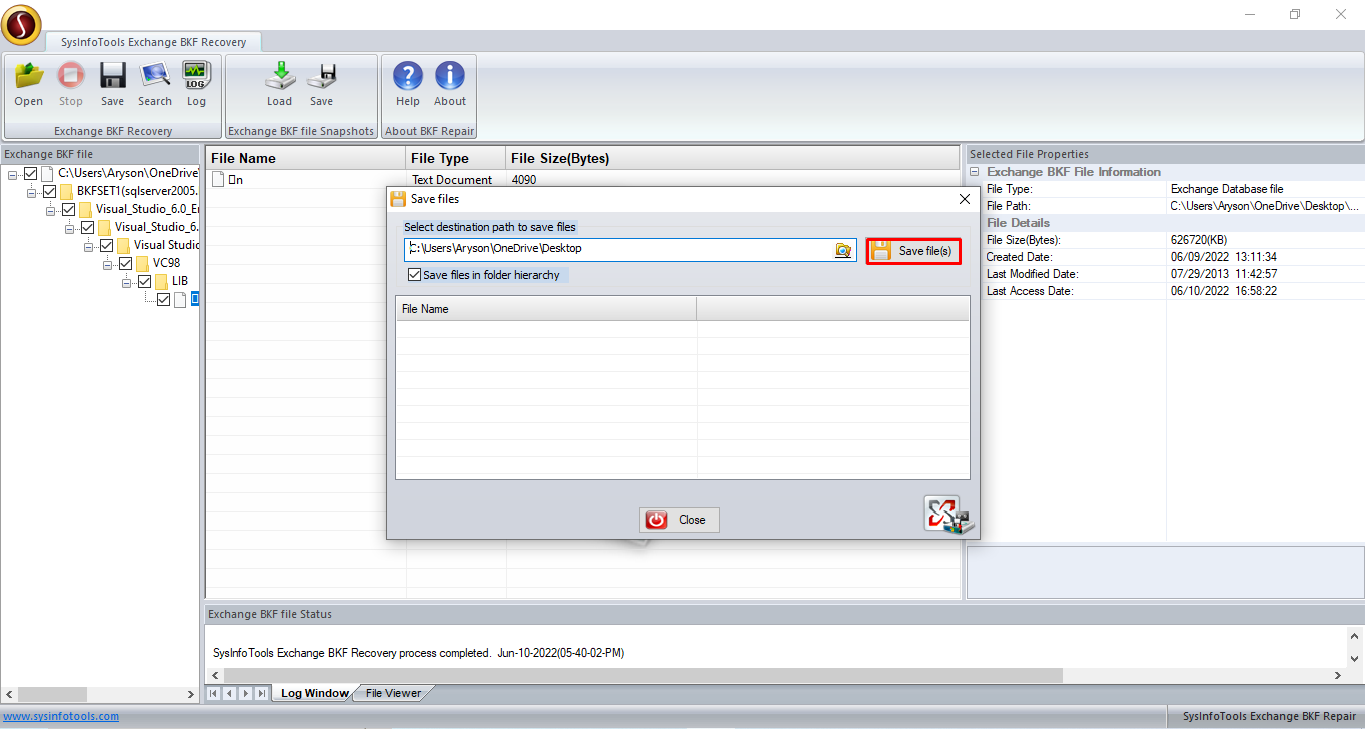Uncheck Save files in folder hierarchy
Viewport: 1365px width, 729px height.
click(415, 275)
